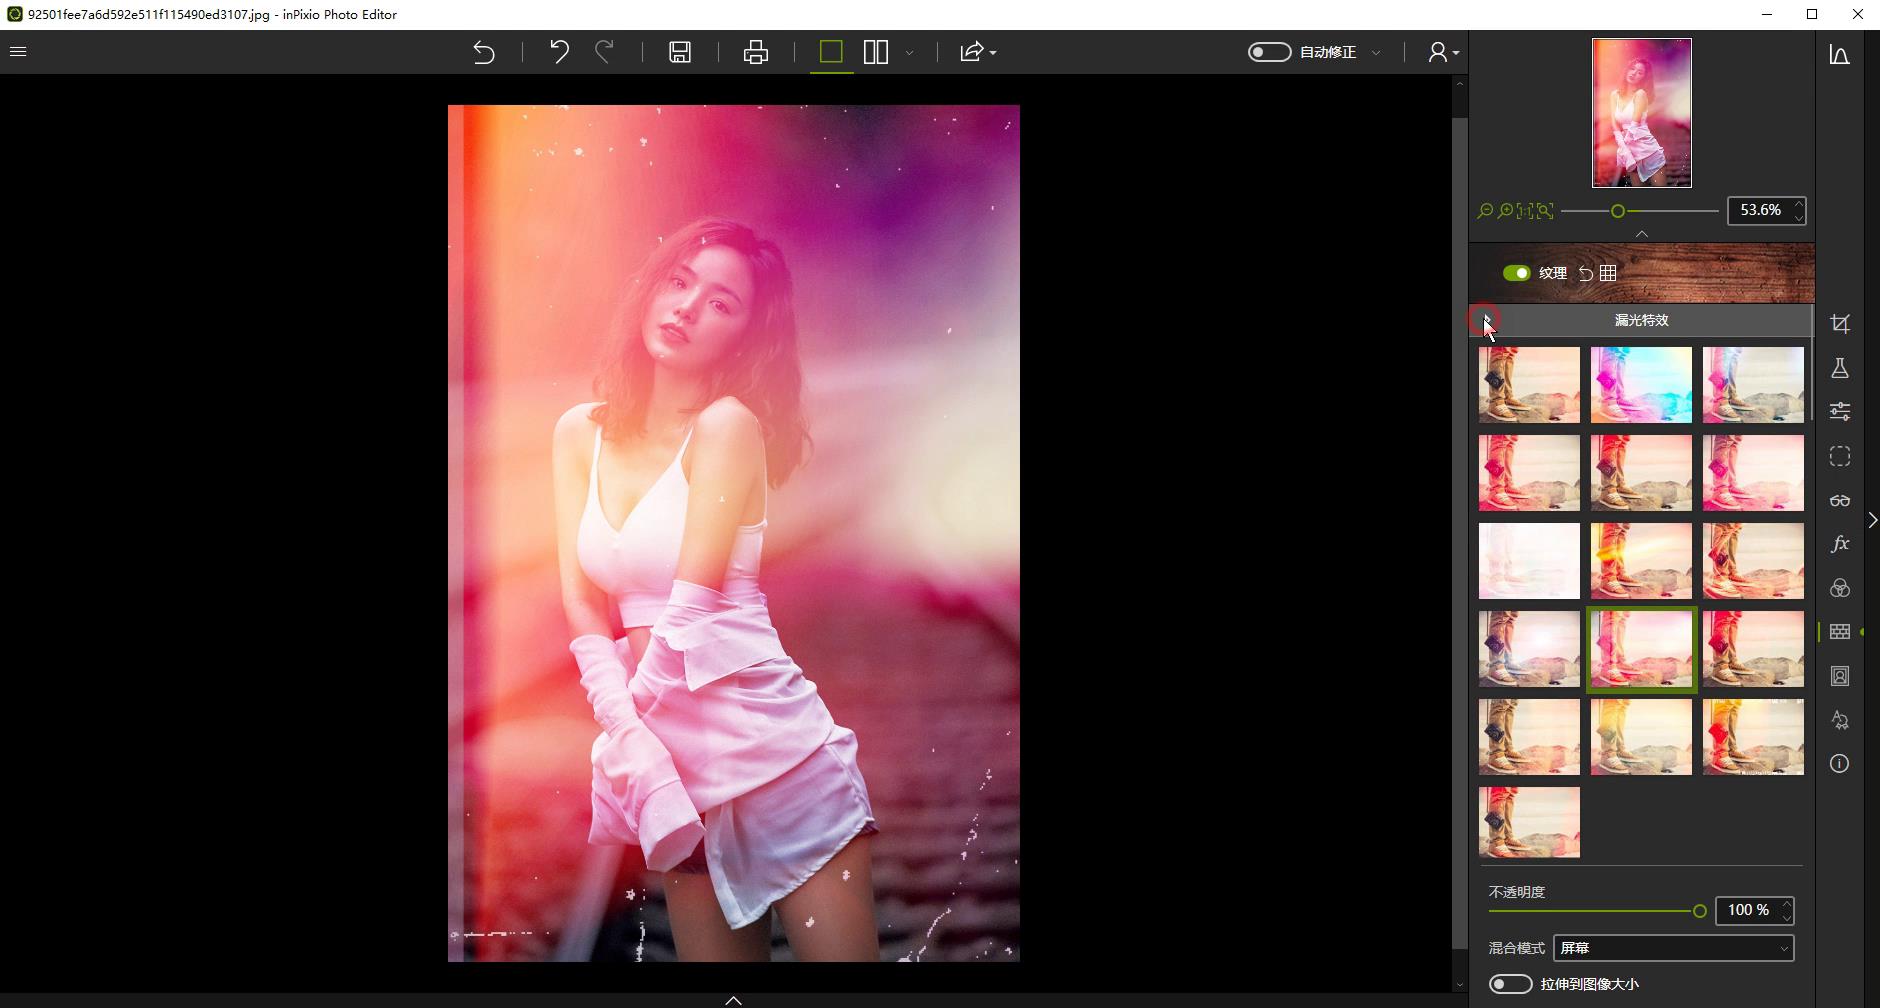1880x1008 pixels.
Task: Open the texture brick-pattern panel
Action: point(1840,632)
